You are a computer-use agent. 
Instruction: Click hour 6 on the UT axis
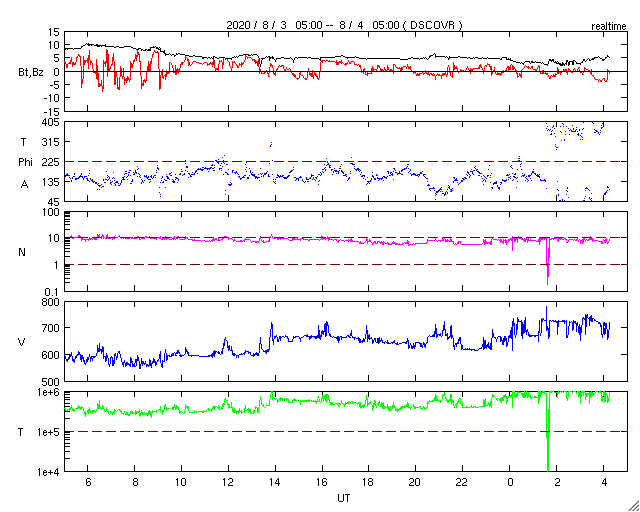coord(88,482)
